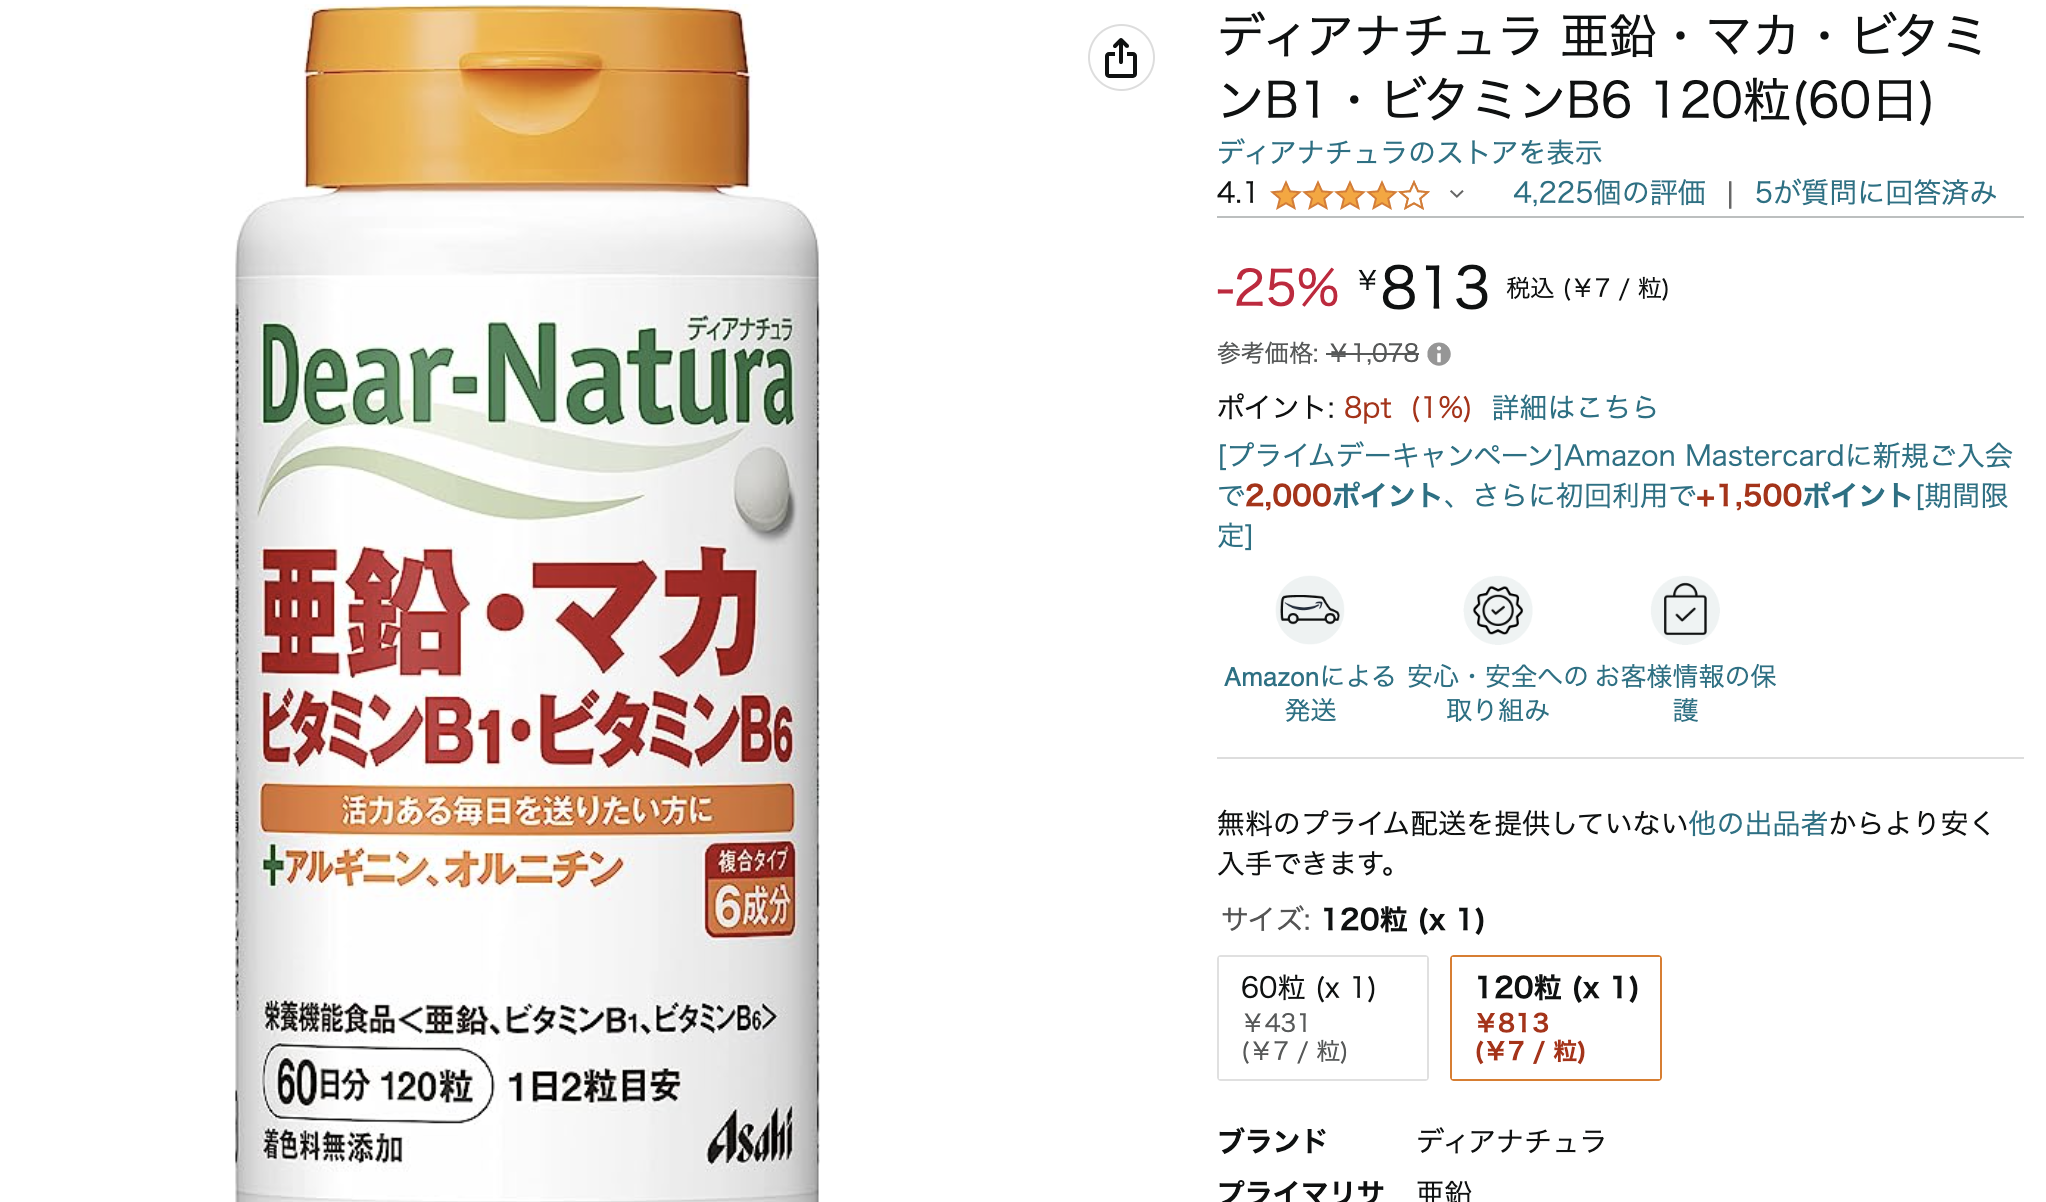Open the Amazon Mastercard campaign link
The image size is (2046, 1202).
click(1615, 496)
